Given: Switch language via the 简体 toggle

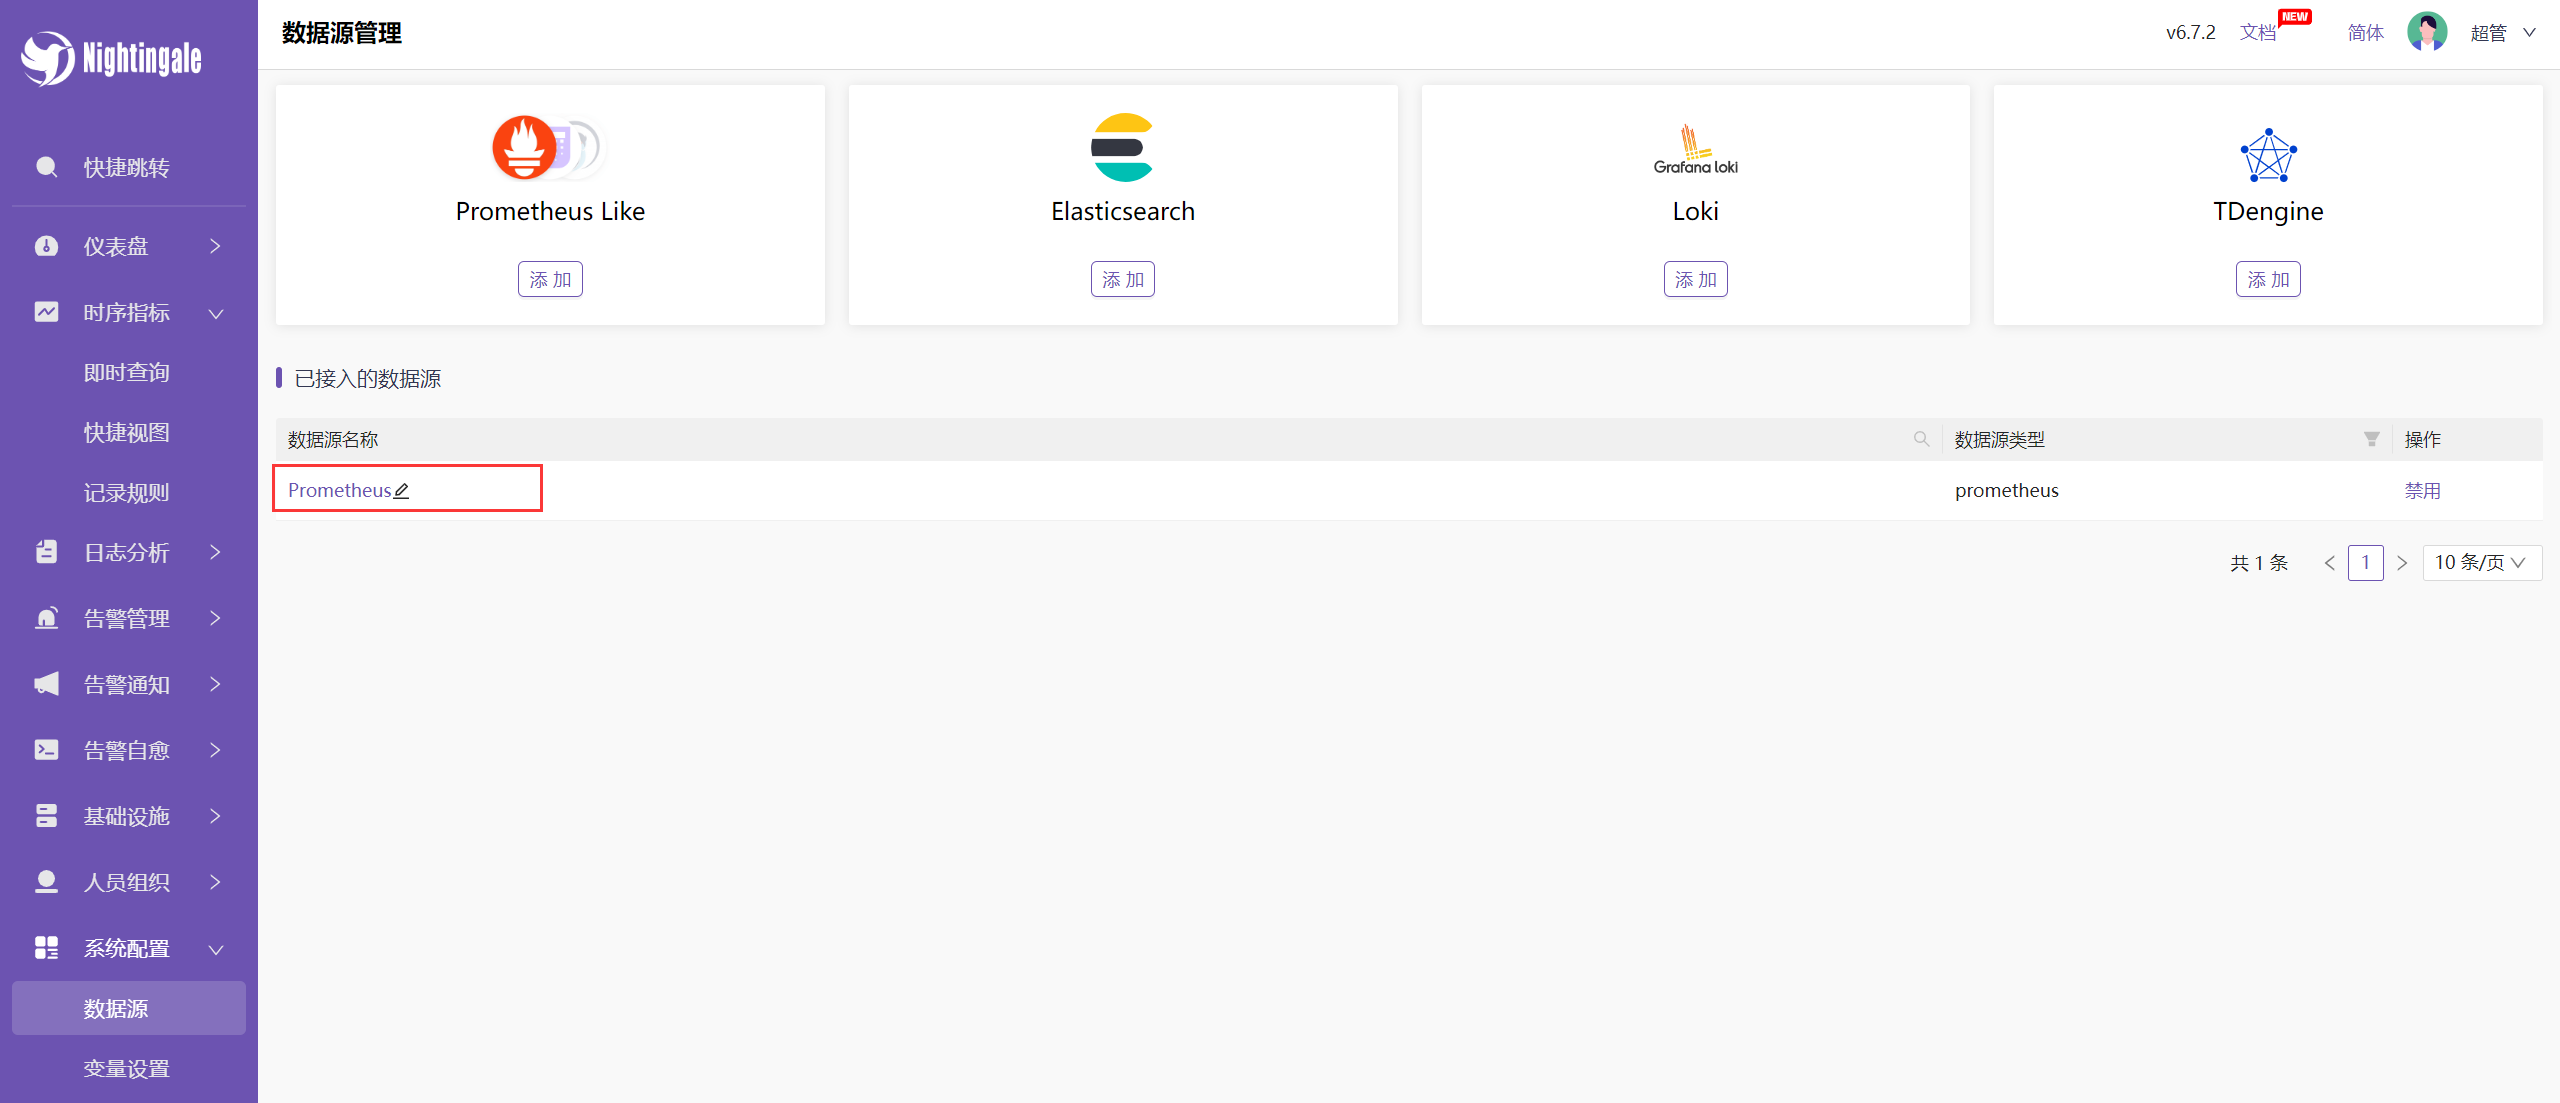Looking at the screenshot, I should [2365, 33].
